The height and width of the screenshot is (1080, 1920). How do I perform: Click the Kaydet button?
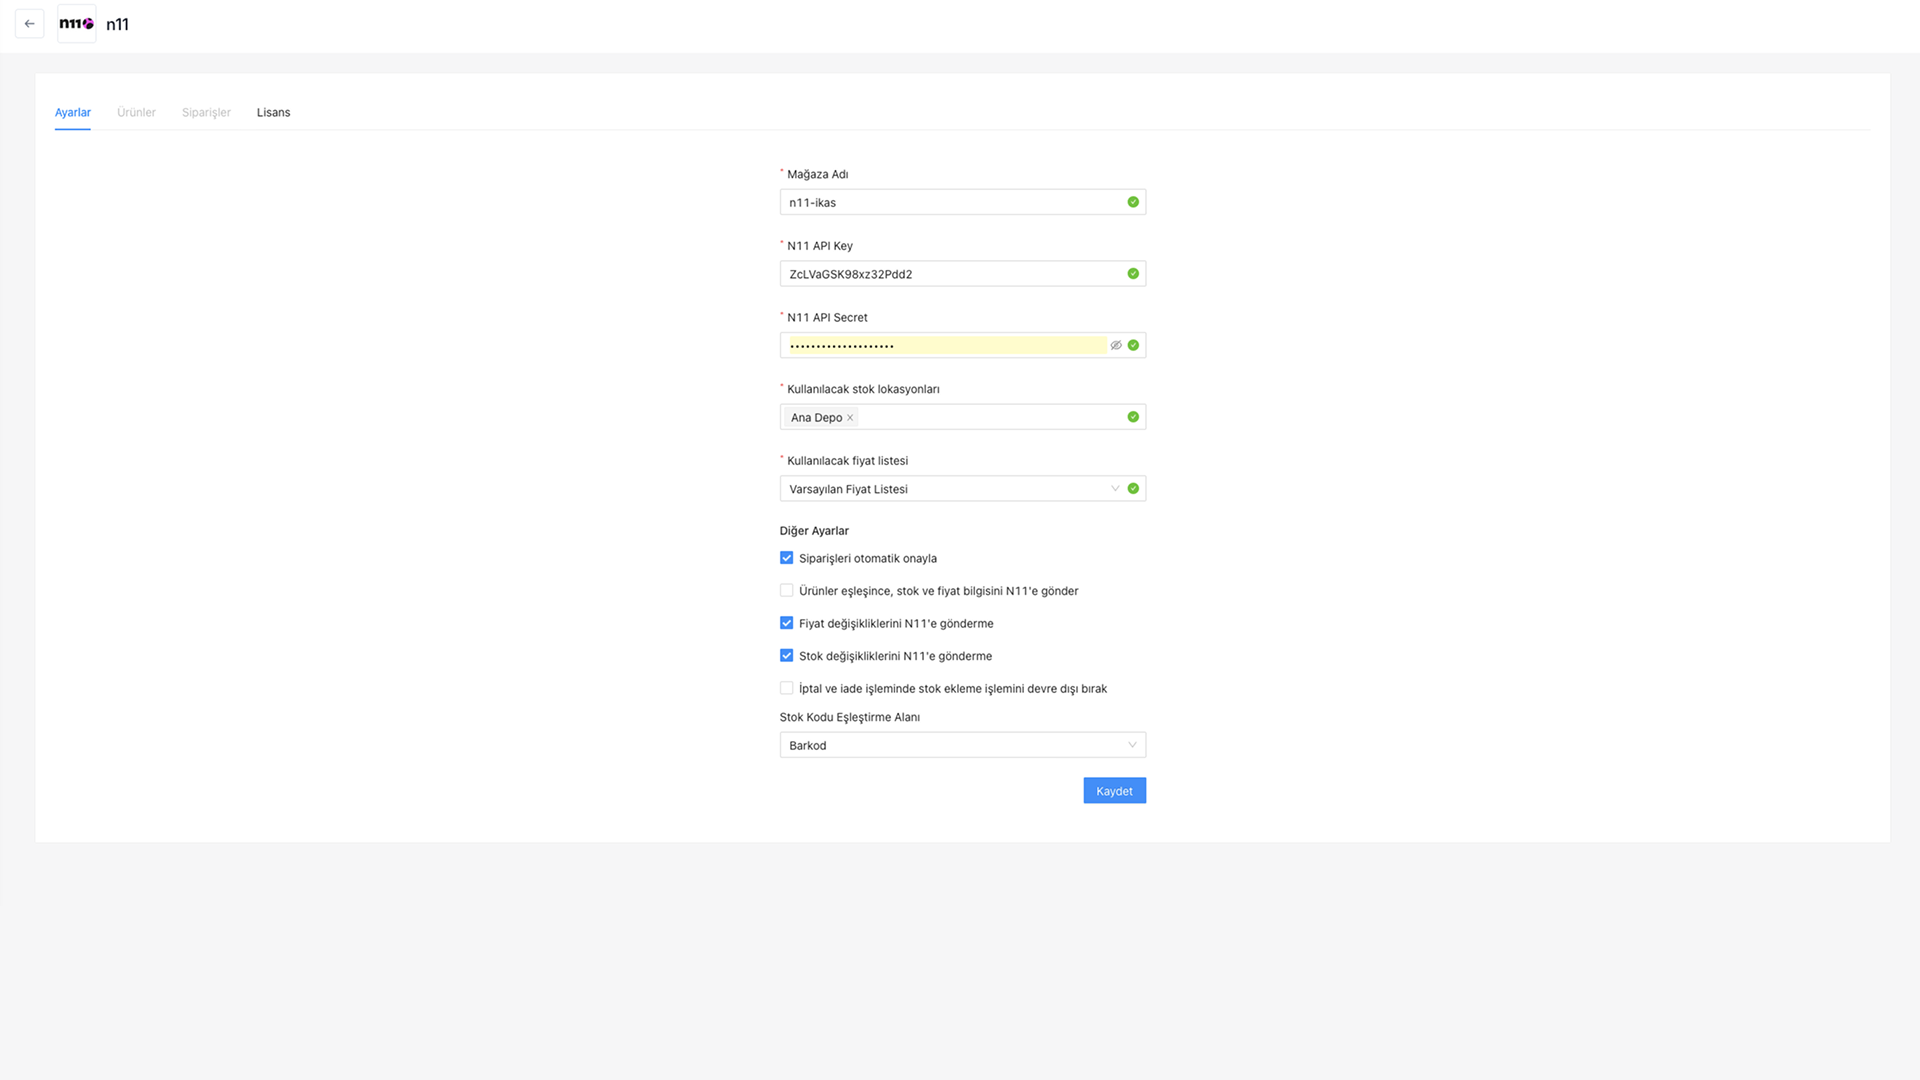pos(1114,791)
